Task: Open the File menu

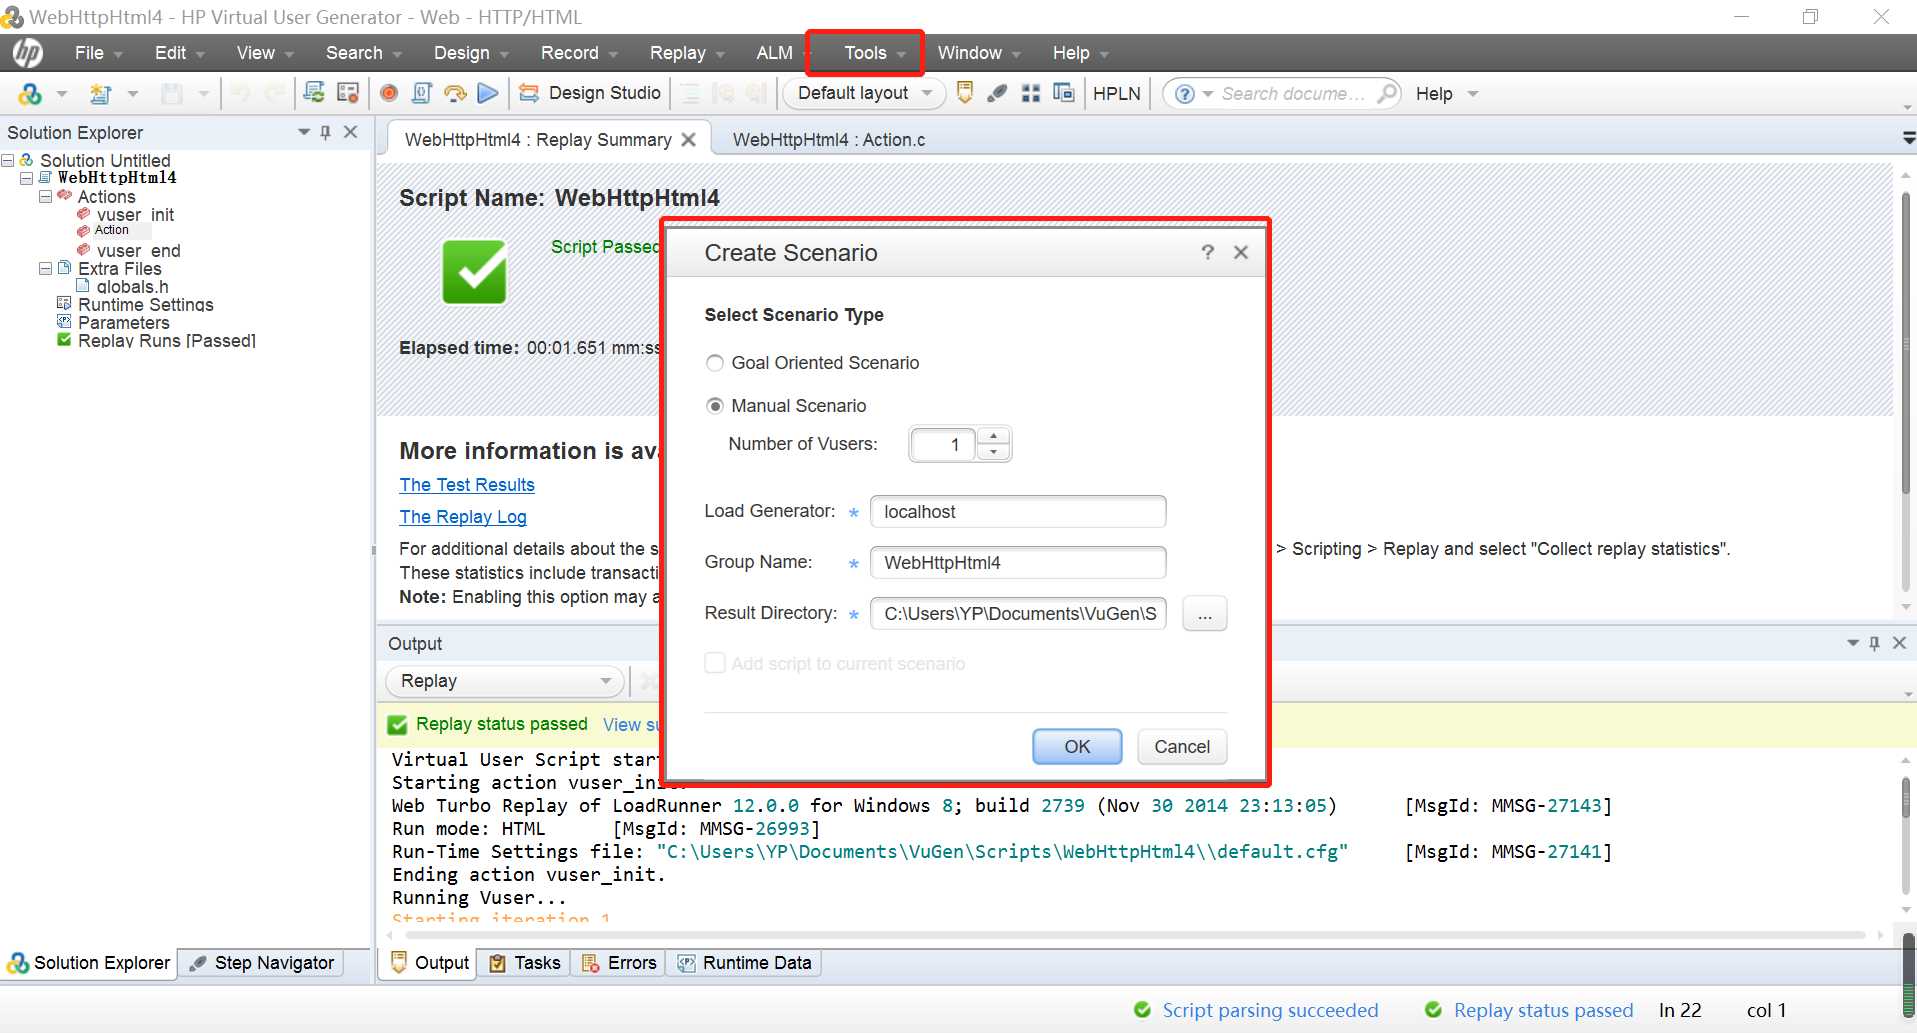Action: coord(98,53)
